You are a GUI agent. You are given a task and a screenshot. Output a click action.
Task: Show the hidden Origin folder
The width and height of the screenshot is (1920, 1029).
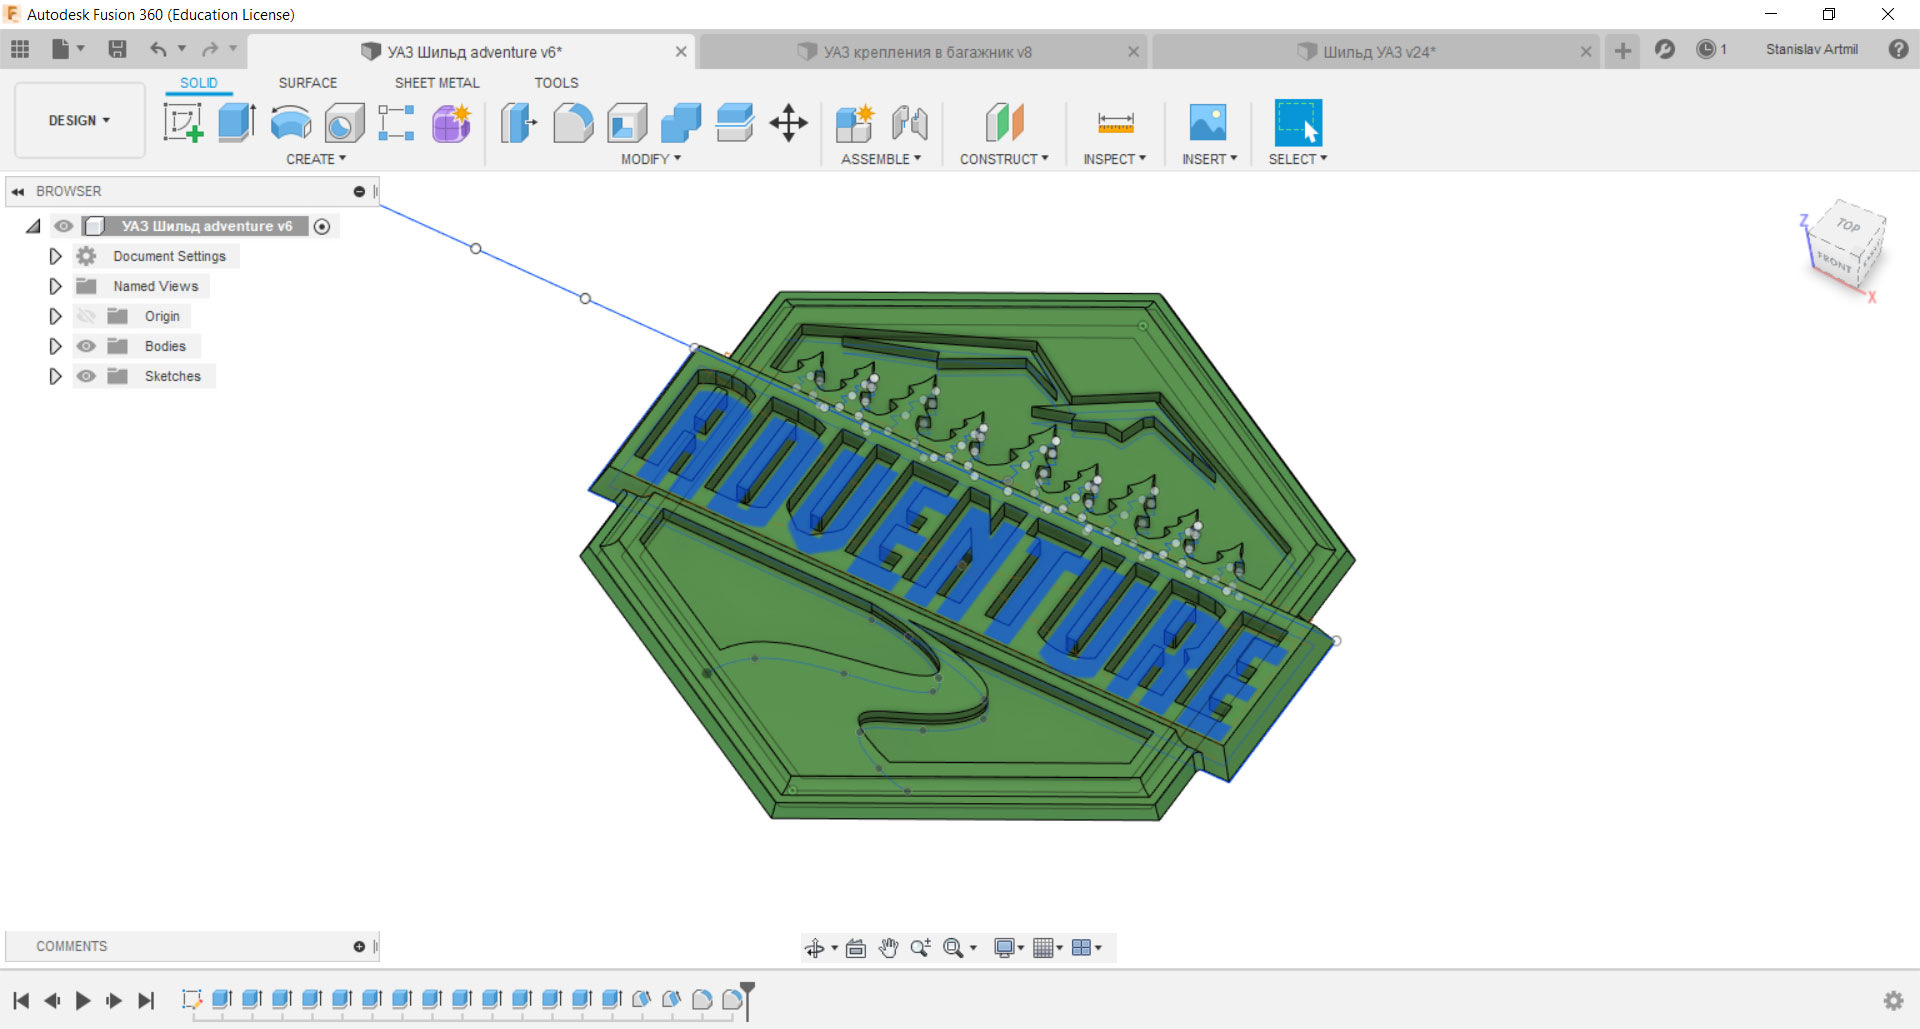coord(87,316)
